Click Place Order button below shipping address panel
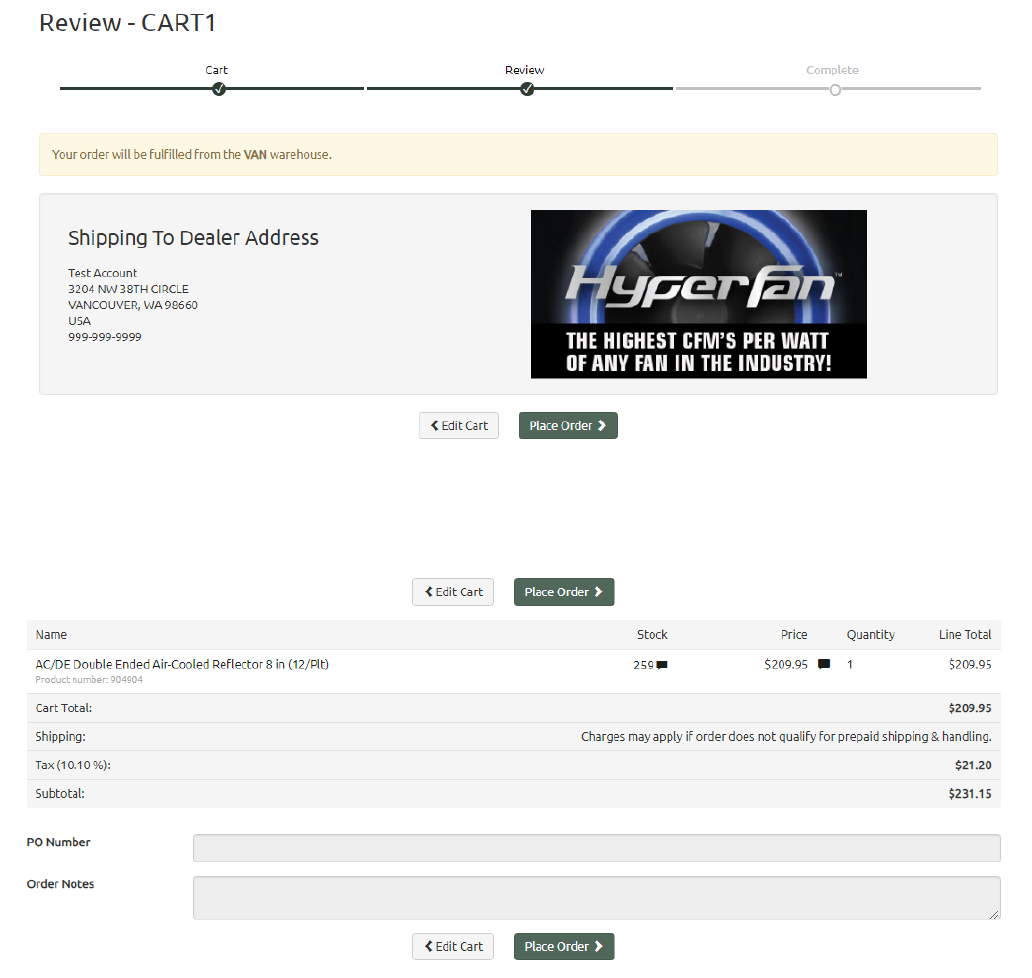 click(x=568, y=425)
